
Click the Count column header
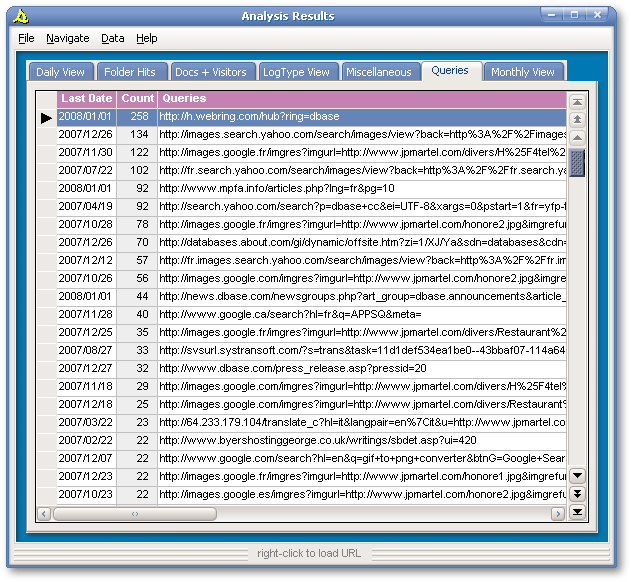137,99
